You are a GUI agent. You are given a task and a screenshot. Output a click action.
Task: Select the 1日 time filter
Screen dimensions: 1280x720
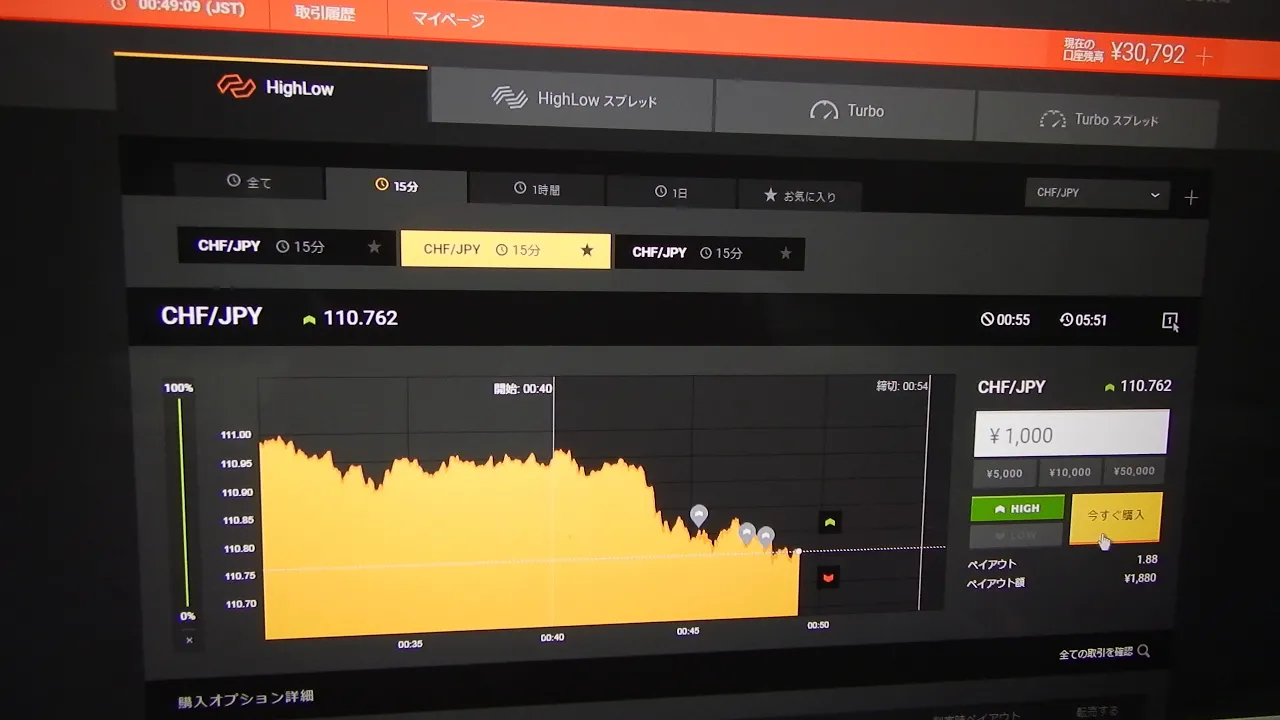click(671, 192)
